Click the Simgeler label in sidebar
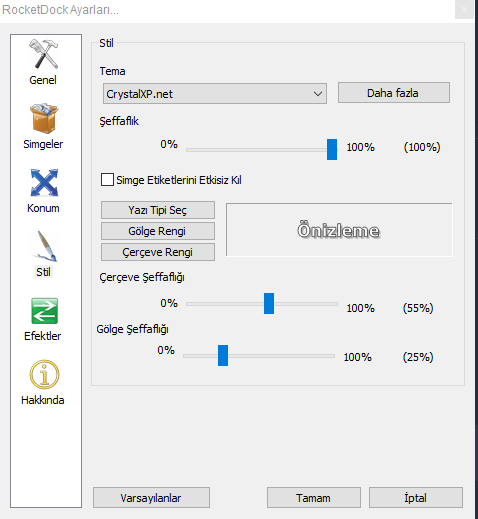478x519 pixels. [43, 144]
